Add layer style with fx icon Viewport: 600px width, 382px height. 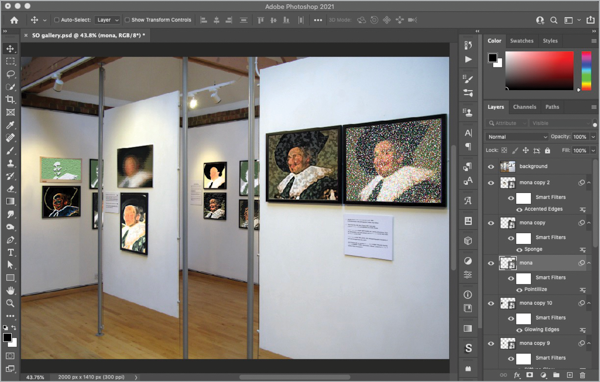tap(517, 375)
